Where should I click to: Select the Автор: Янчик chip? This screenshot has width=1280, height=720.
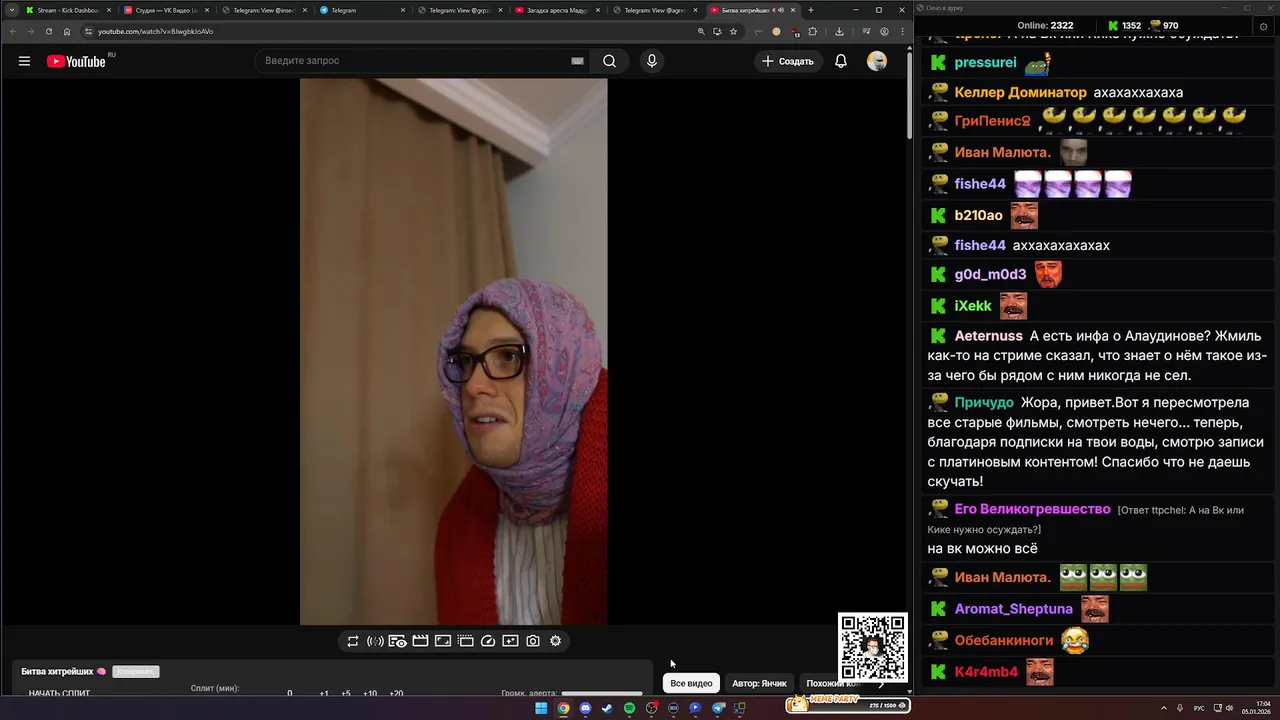tap(759, 683)
